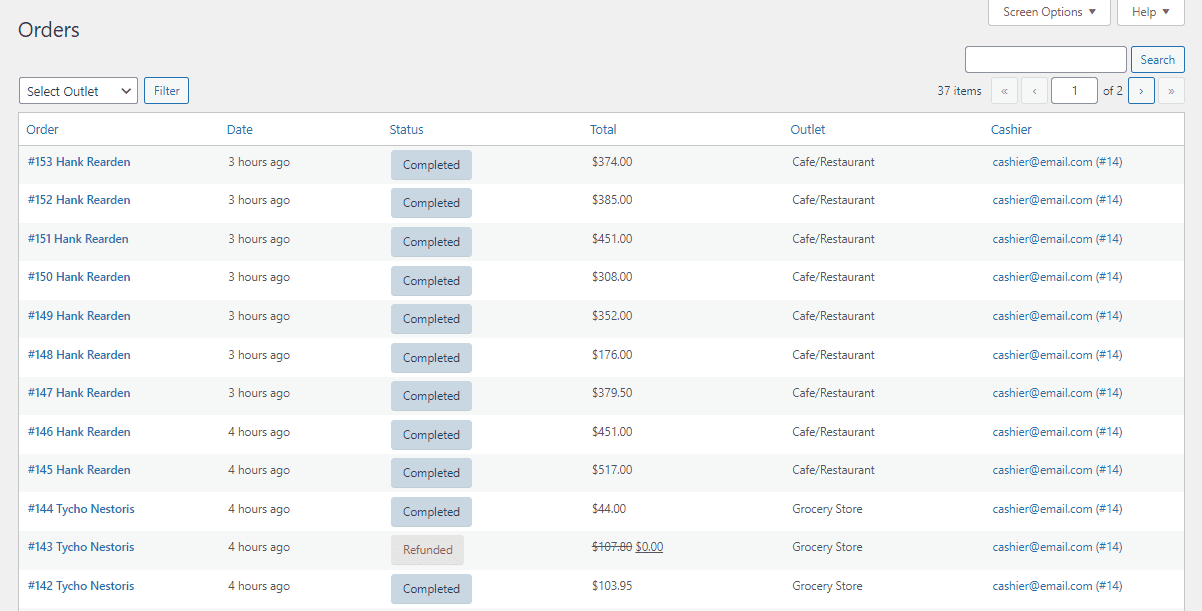Click the first page pagination arrow
1202x611 pixels.
point(1004,91)
